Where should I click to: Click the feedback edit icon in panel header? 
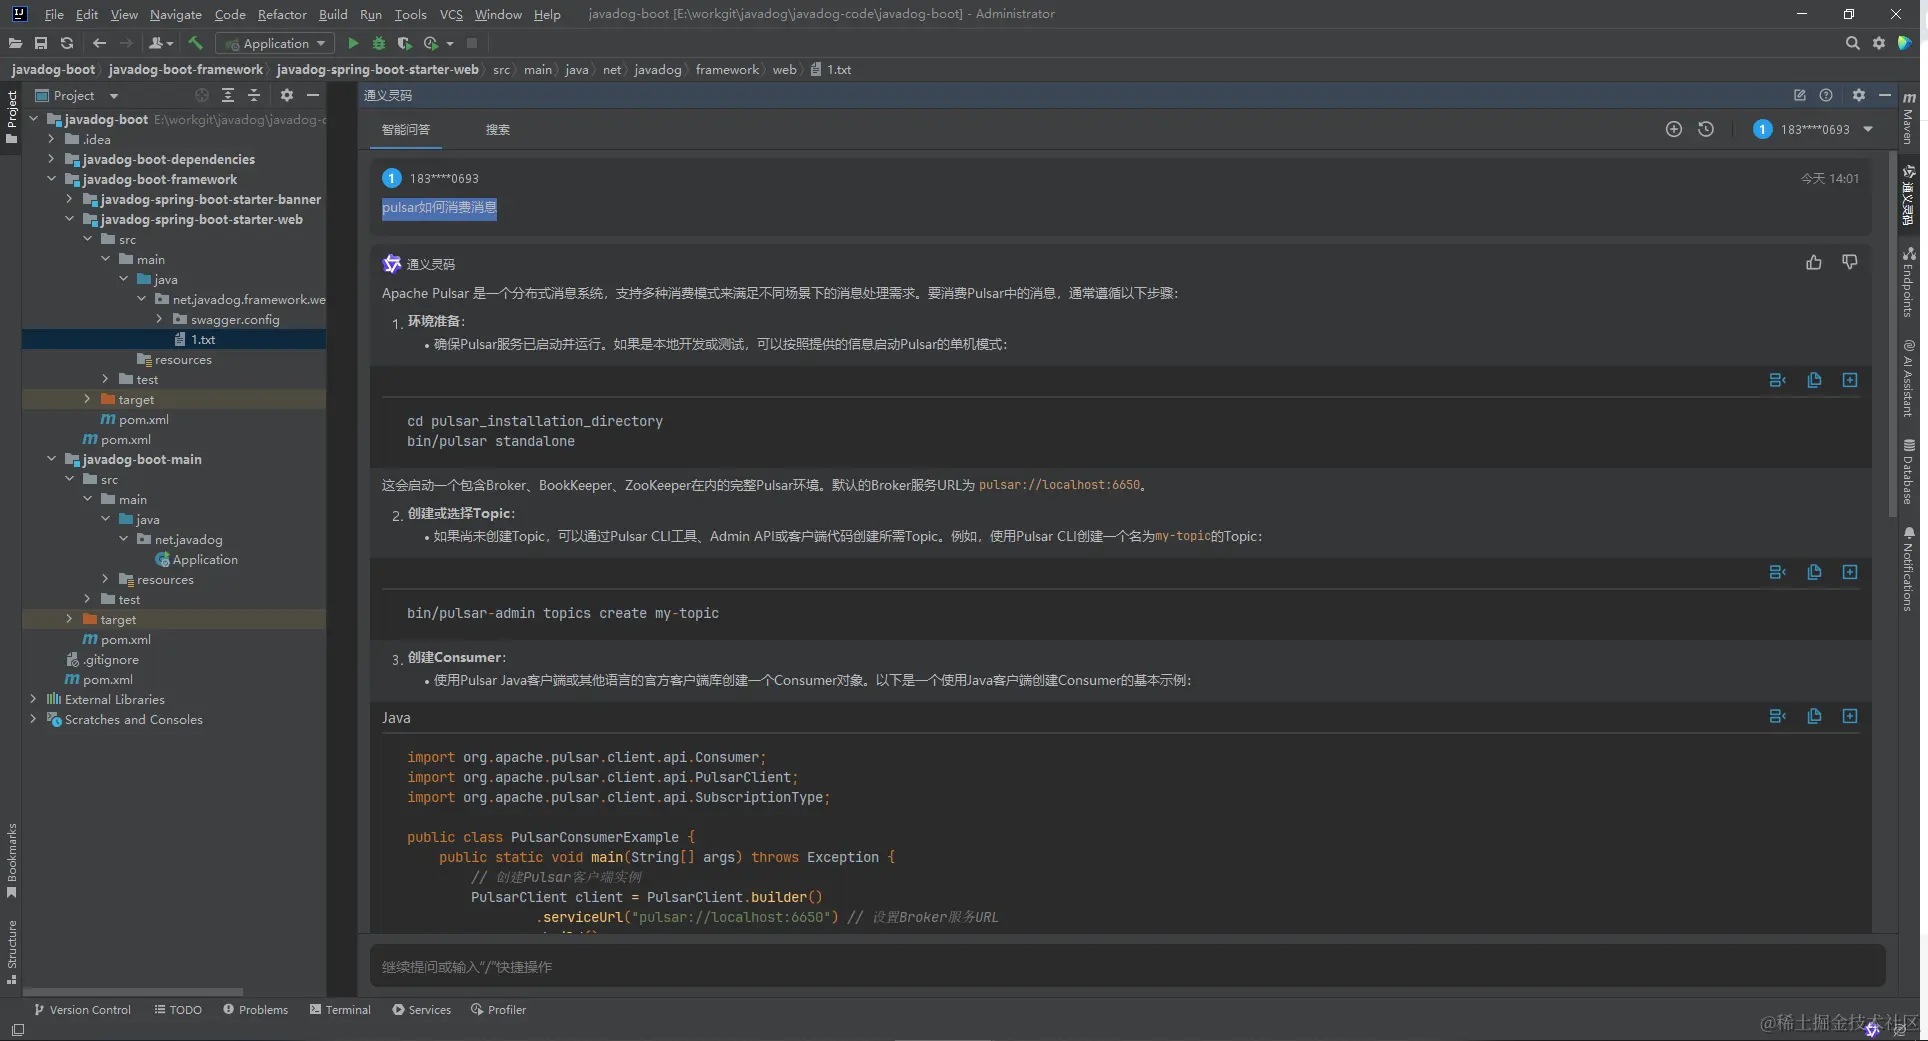coord(1800,95)
